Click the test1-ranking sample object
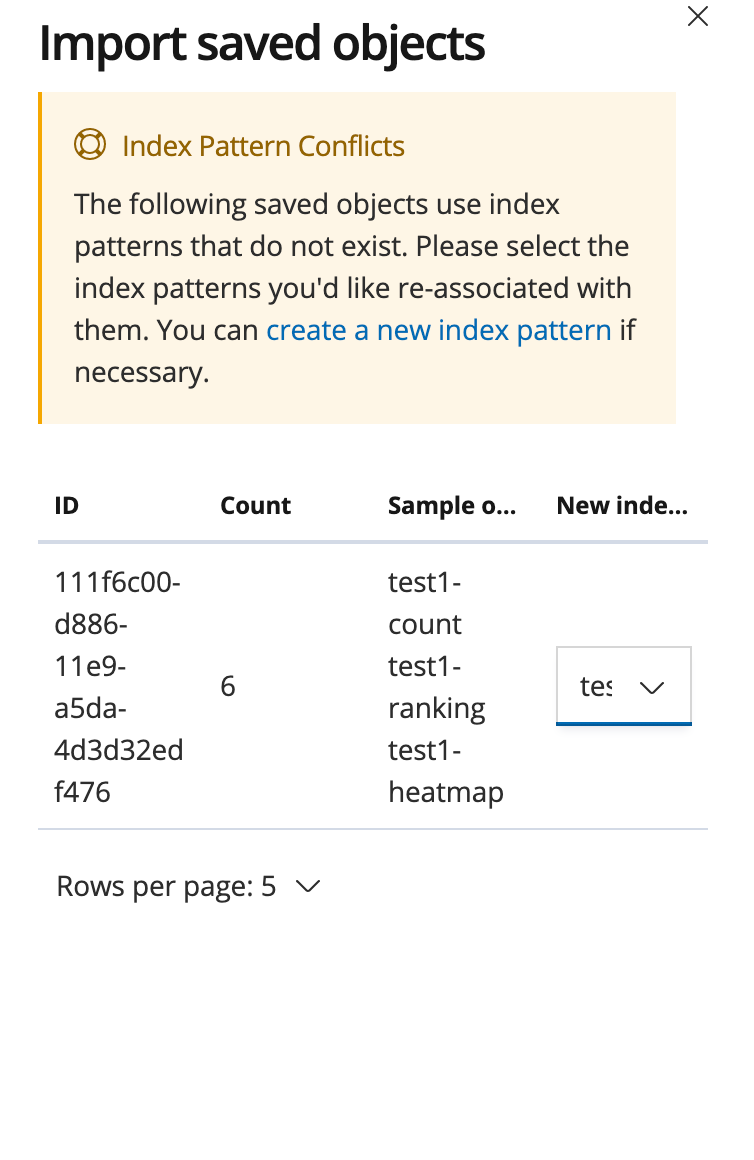The image size is (754, 1160). tap(437, 687)
